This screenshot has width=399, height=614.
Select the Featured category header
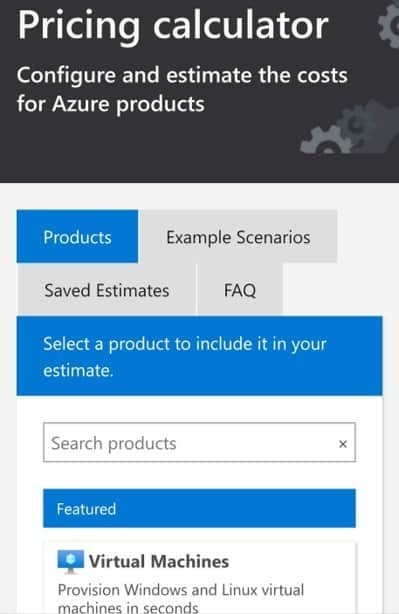coord(199,508)
